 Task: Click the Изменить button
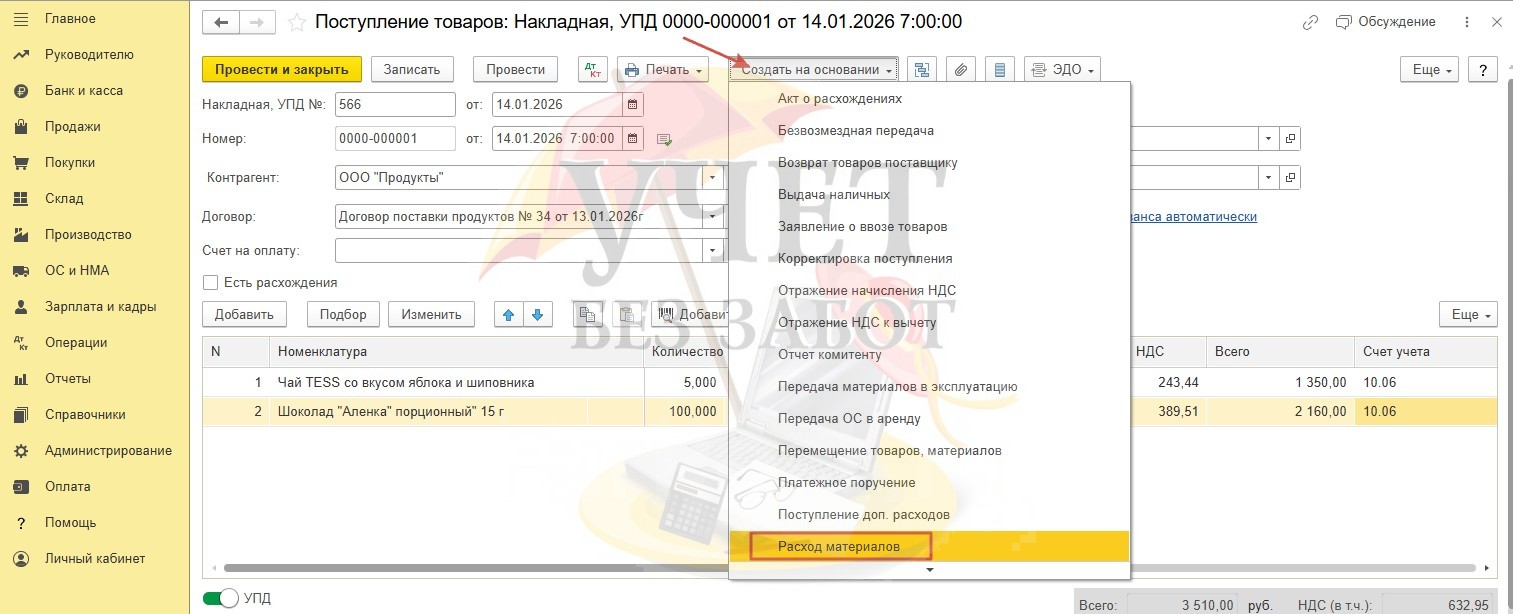[431, 314]
